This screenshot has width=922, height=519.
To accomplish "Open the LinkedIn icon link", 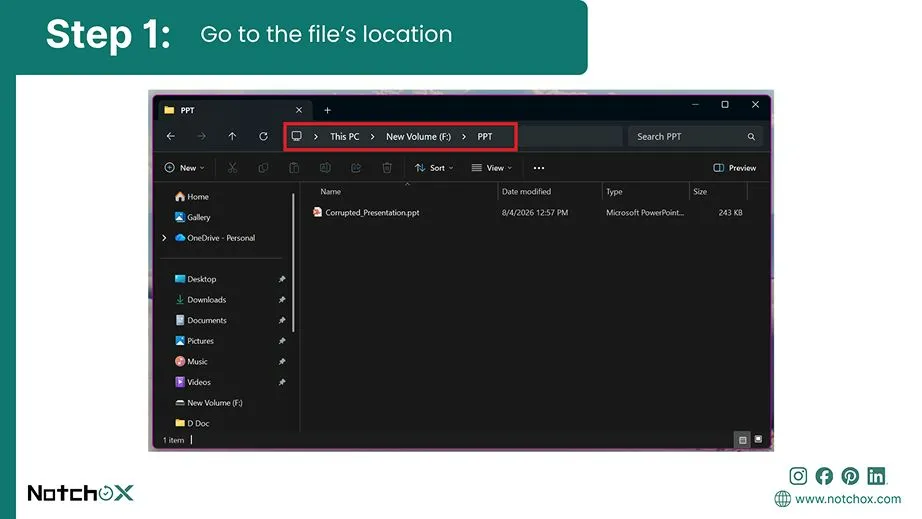I will [876, 476].
